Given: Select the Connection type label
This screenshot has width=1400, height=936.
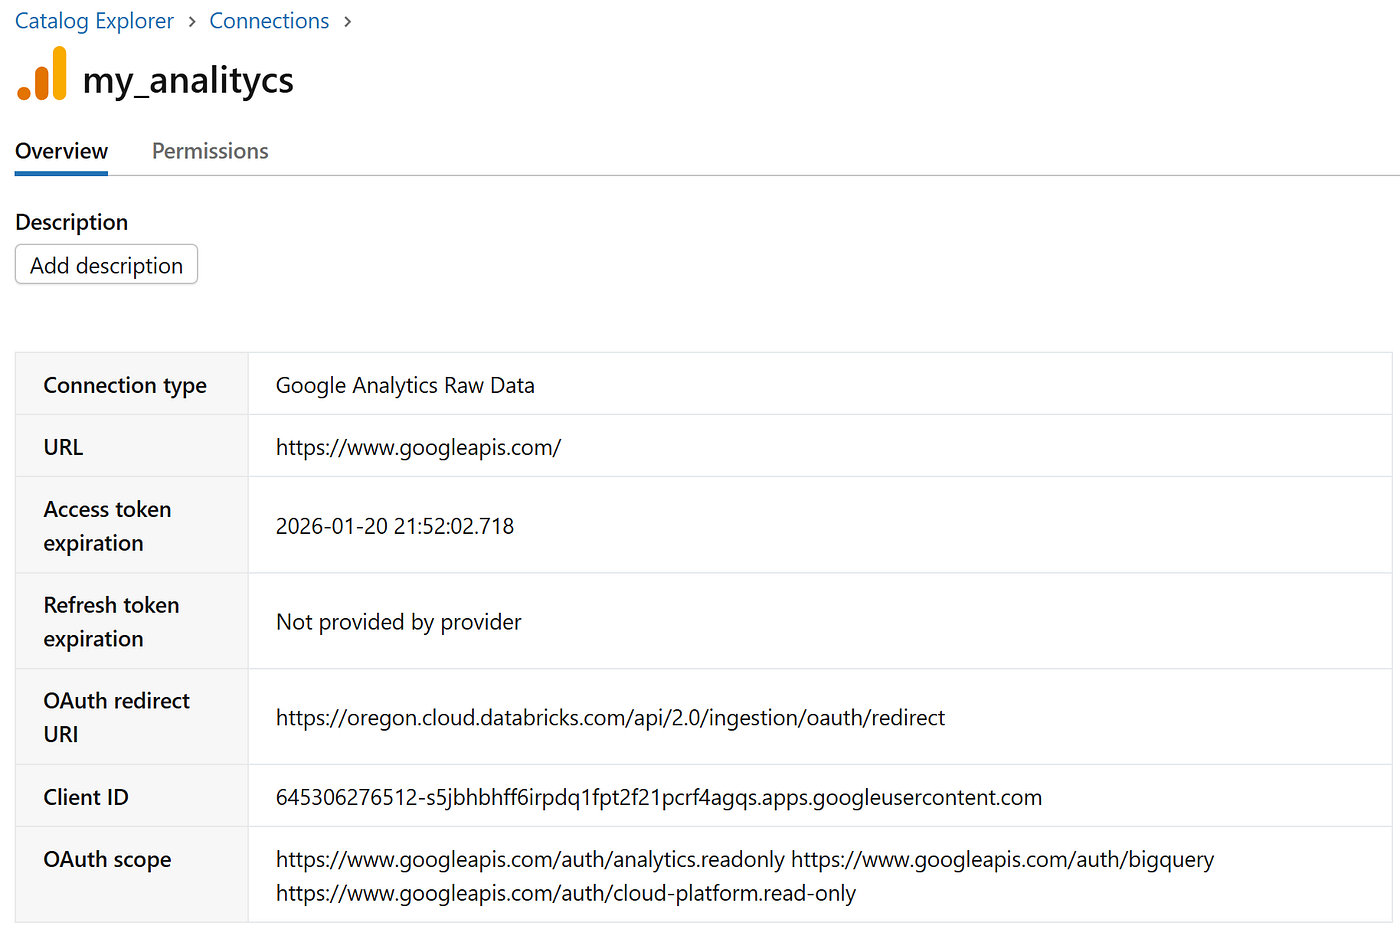Looking at the screenshot, I should [x=125, y=385].
